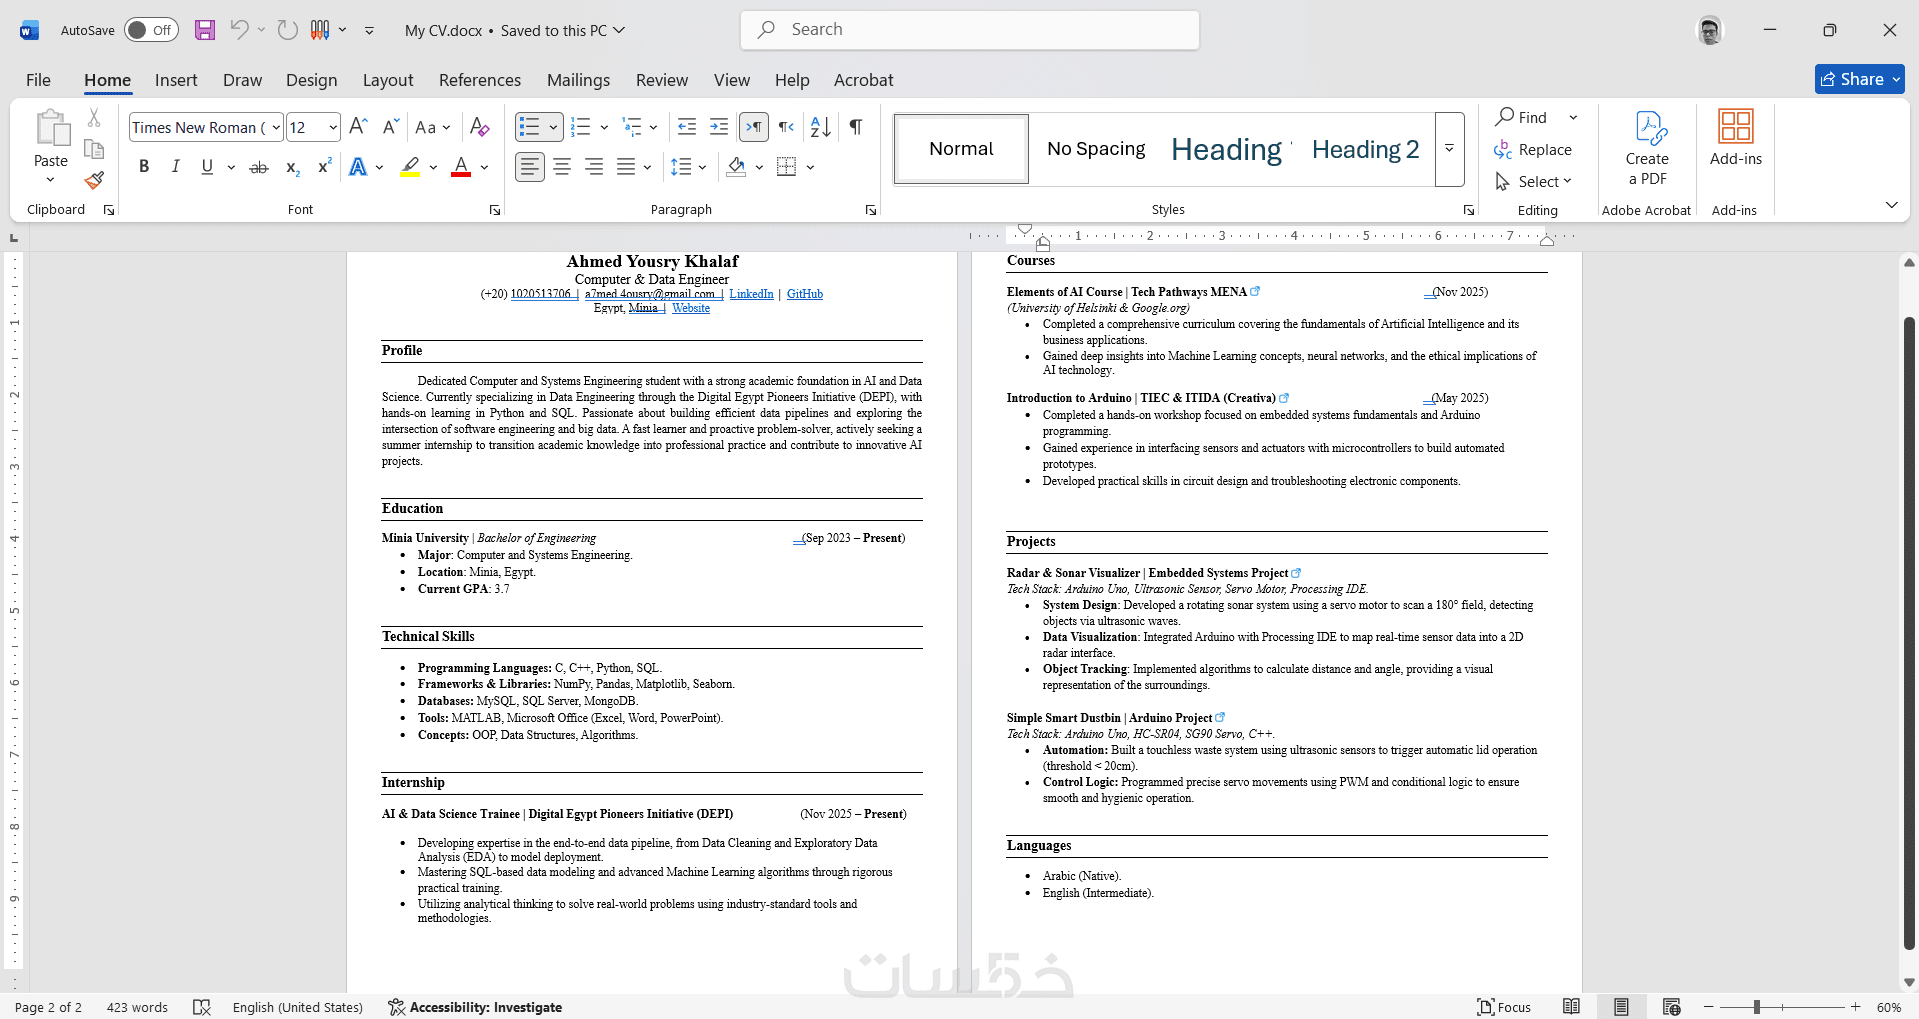Image resolution: width=1919 pixels, height=1019 pixels.
Task: Click the Cut scissors icon
Action: tap(94, 118)
